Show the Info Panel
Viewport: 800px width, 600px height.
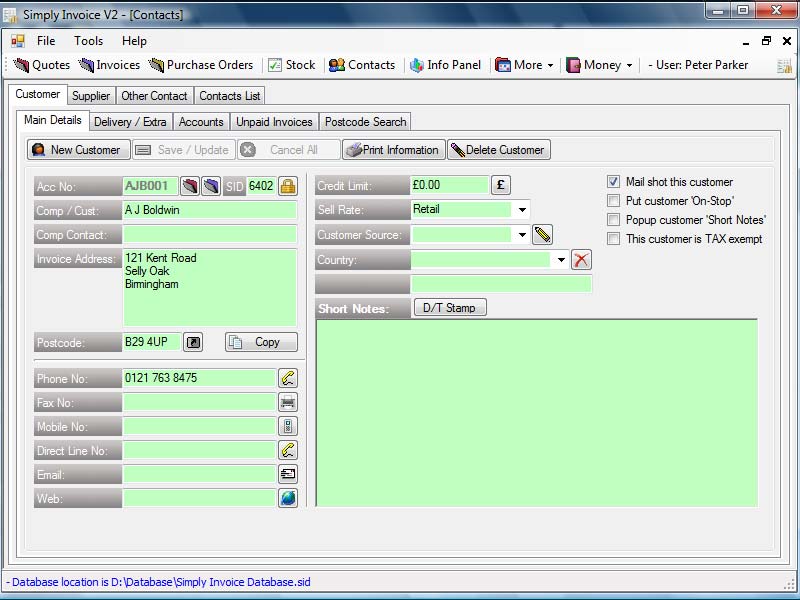pos(445,65)
